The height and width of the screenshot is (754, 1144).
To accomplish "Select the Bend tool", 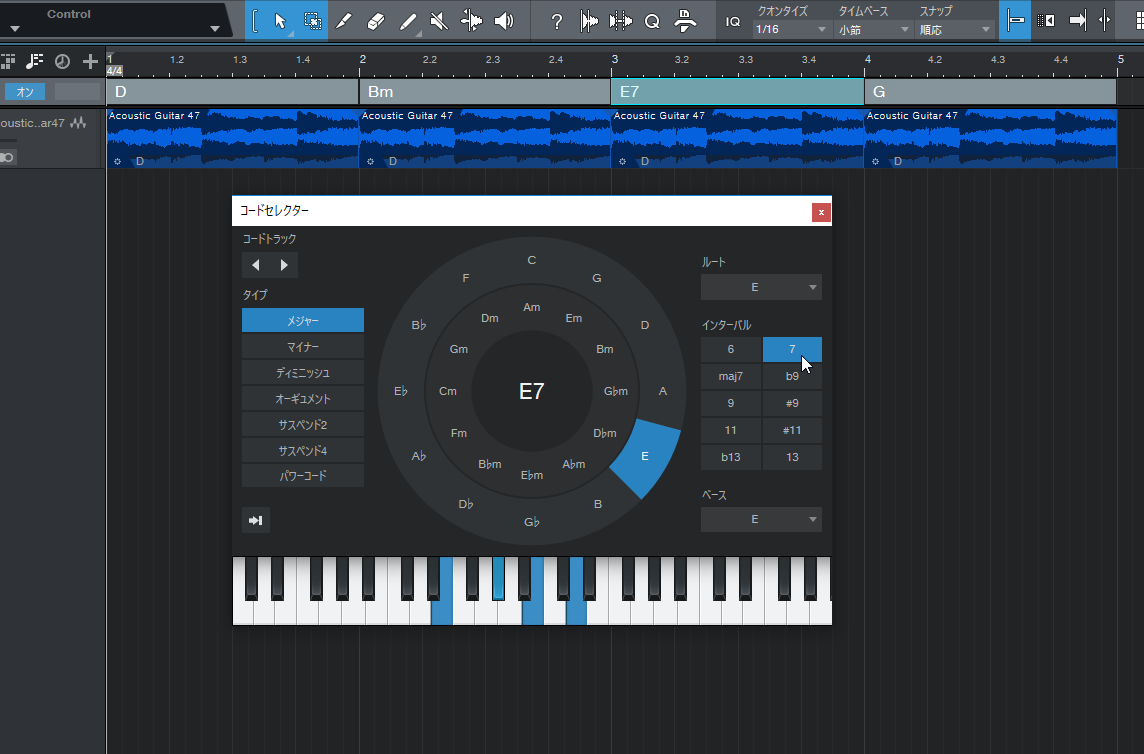I will pos(471,21).
